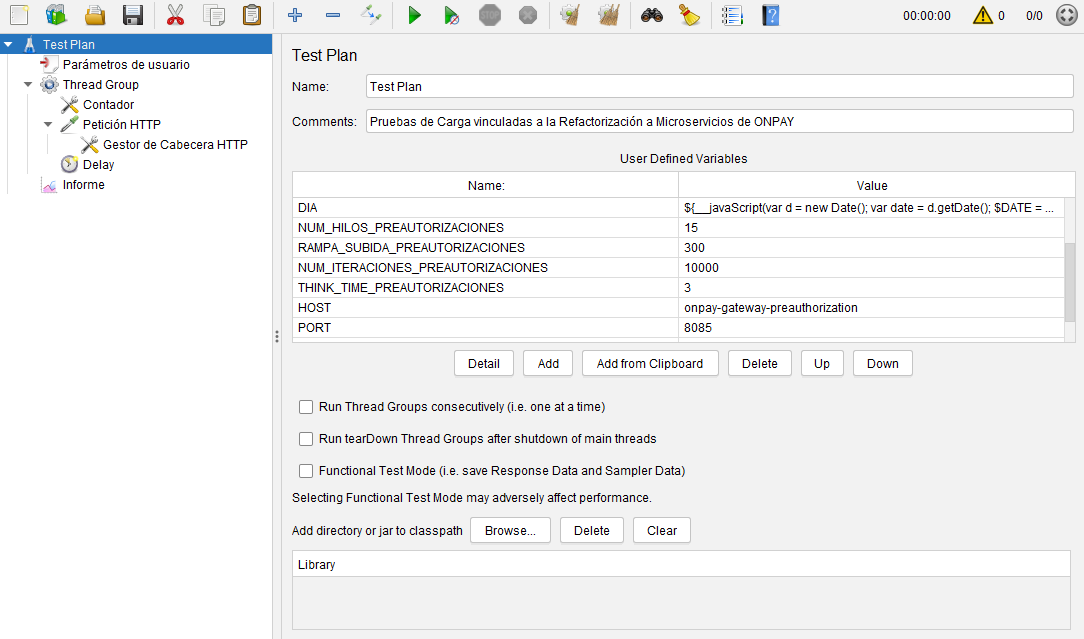Click the green Start test button
The width and height of the screenshot is (1084, 639).
(414, 15)
